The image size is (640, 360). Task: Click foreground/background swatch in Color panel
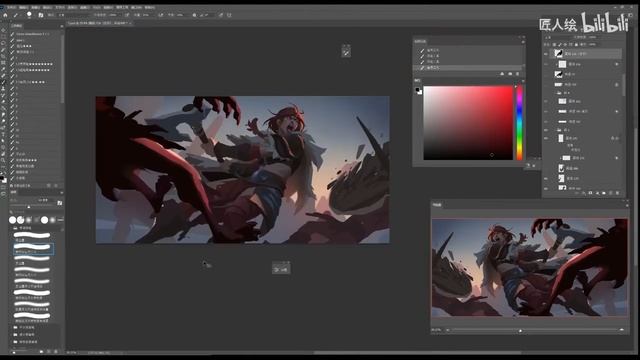418,91
